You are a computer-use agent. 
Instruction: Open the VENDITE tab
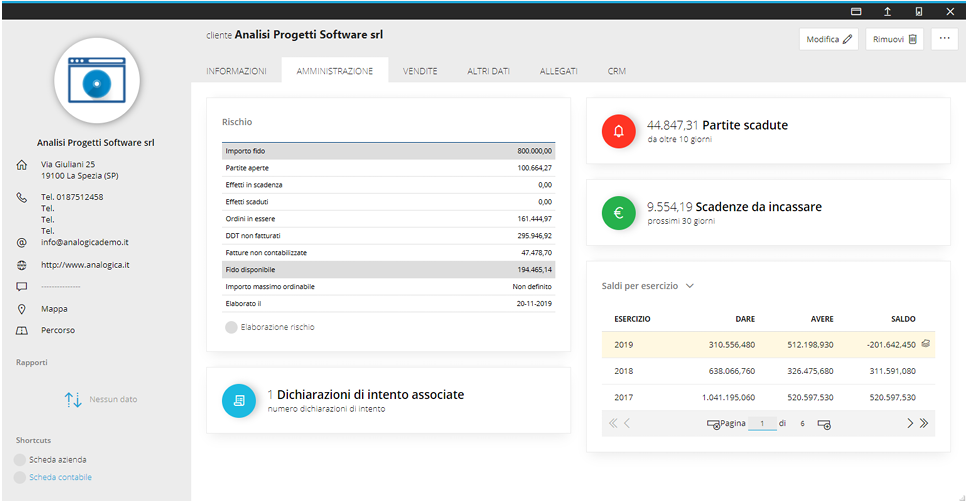click(420, 71)
